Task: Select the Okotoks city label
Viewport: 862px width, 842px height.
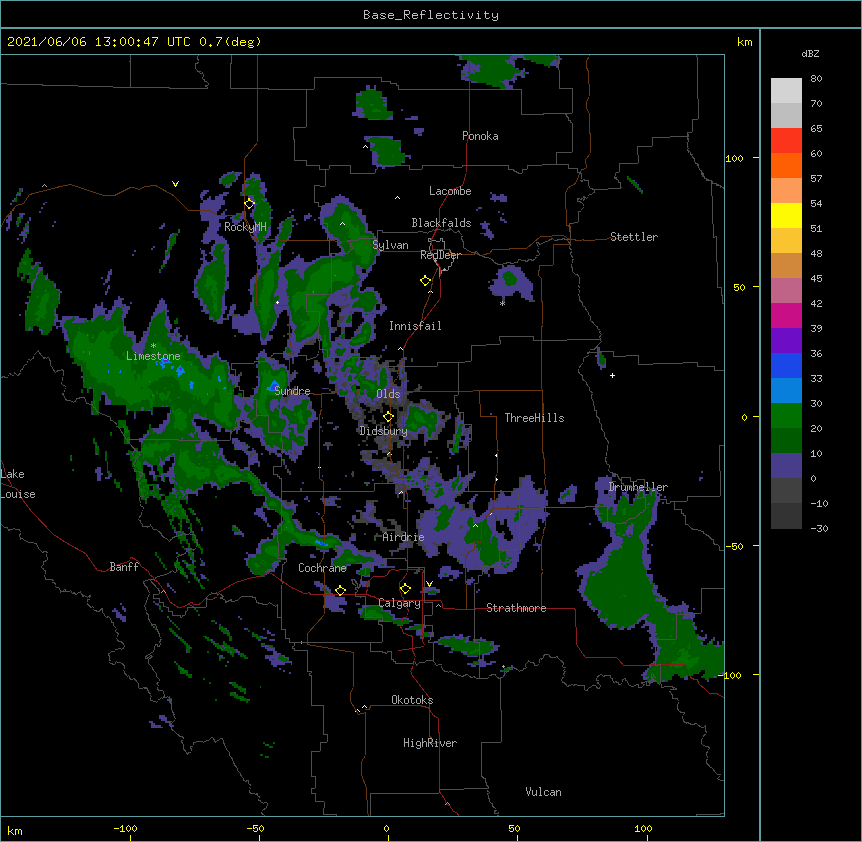Action: click(x=412, y=700)
